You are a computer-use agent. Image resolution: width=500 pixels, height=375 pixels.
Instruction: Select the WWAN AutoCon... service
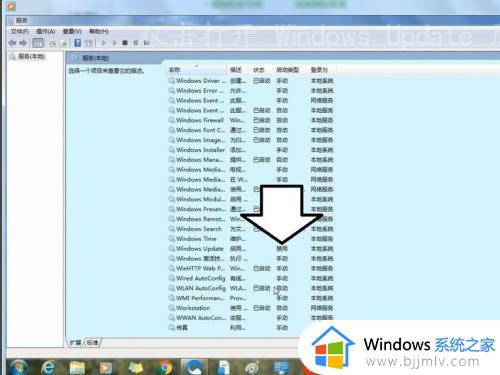(x=251, y=318)
